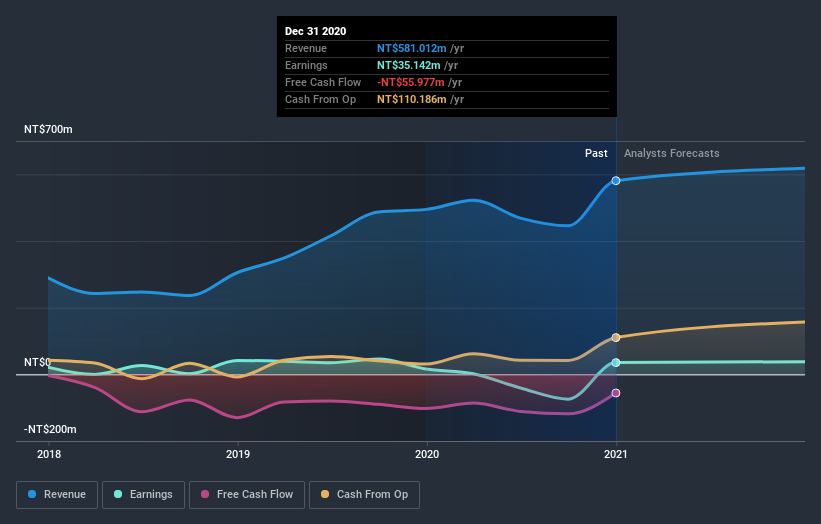Click the 'Analysts Forecasts' label
Screen dimensions: 821x524
point(671,153)
